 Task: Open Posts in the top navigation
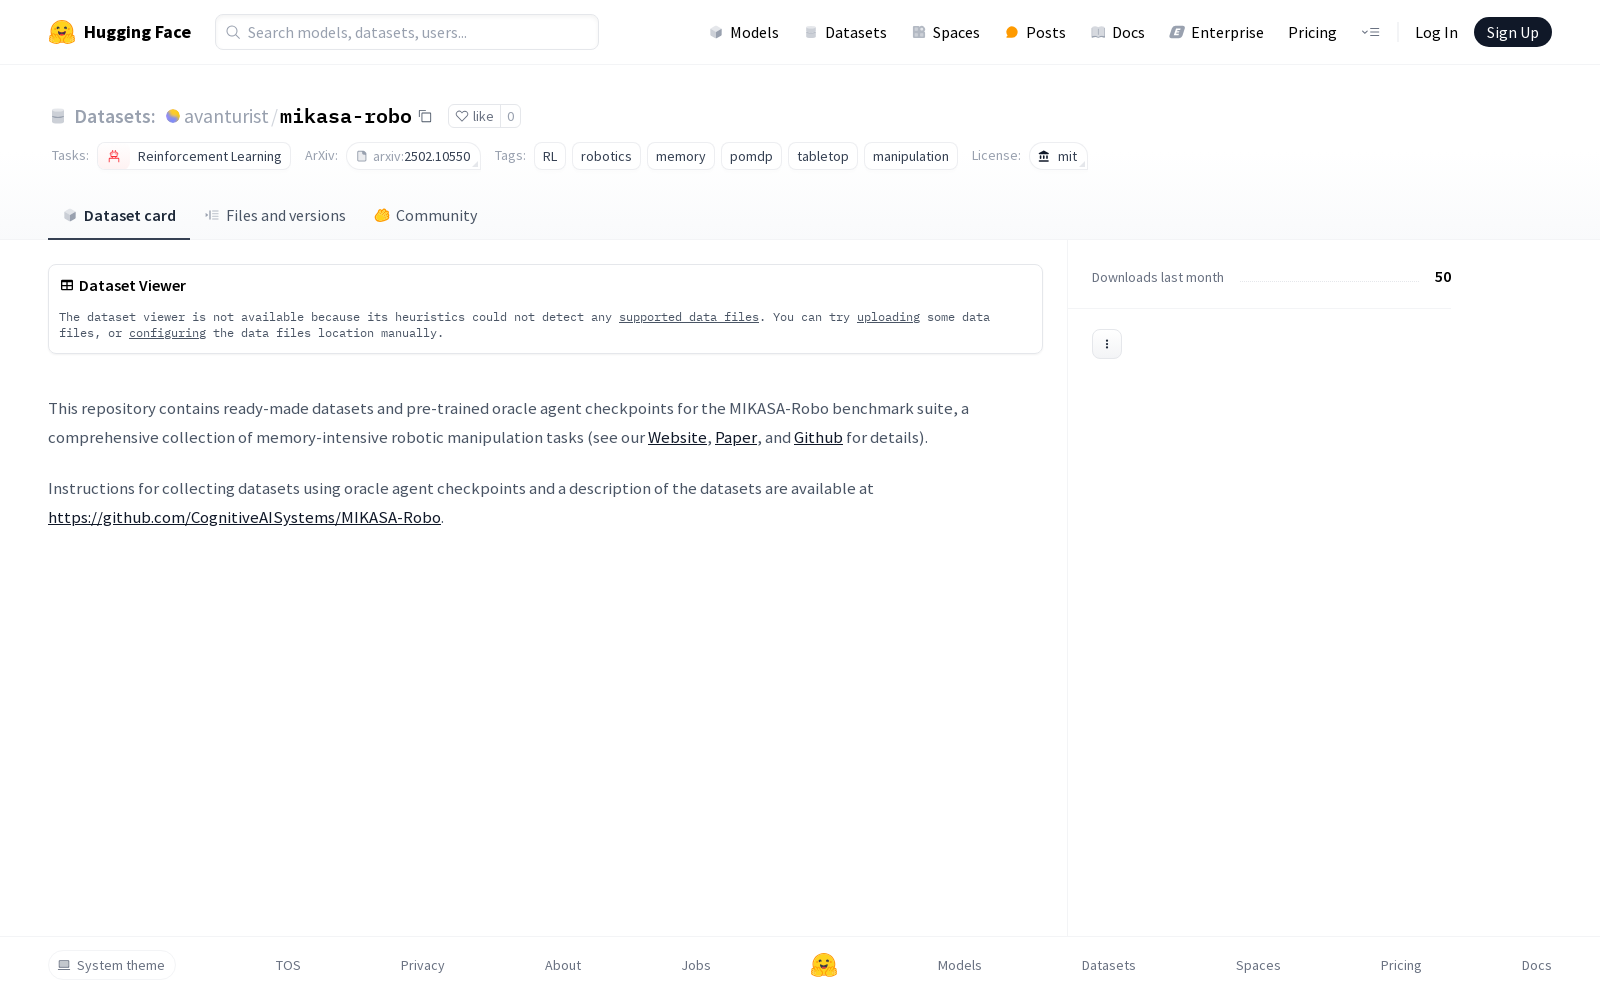tap(1035, 32)
